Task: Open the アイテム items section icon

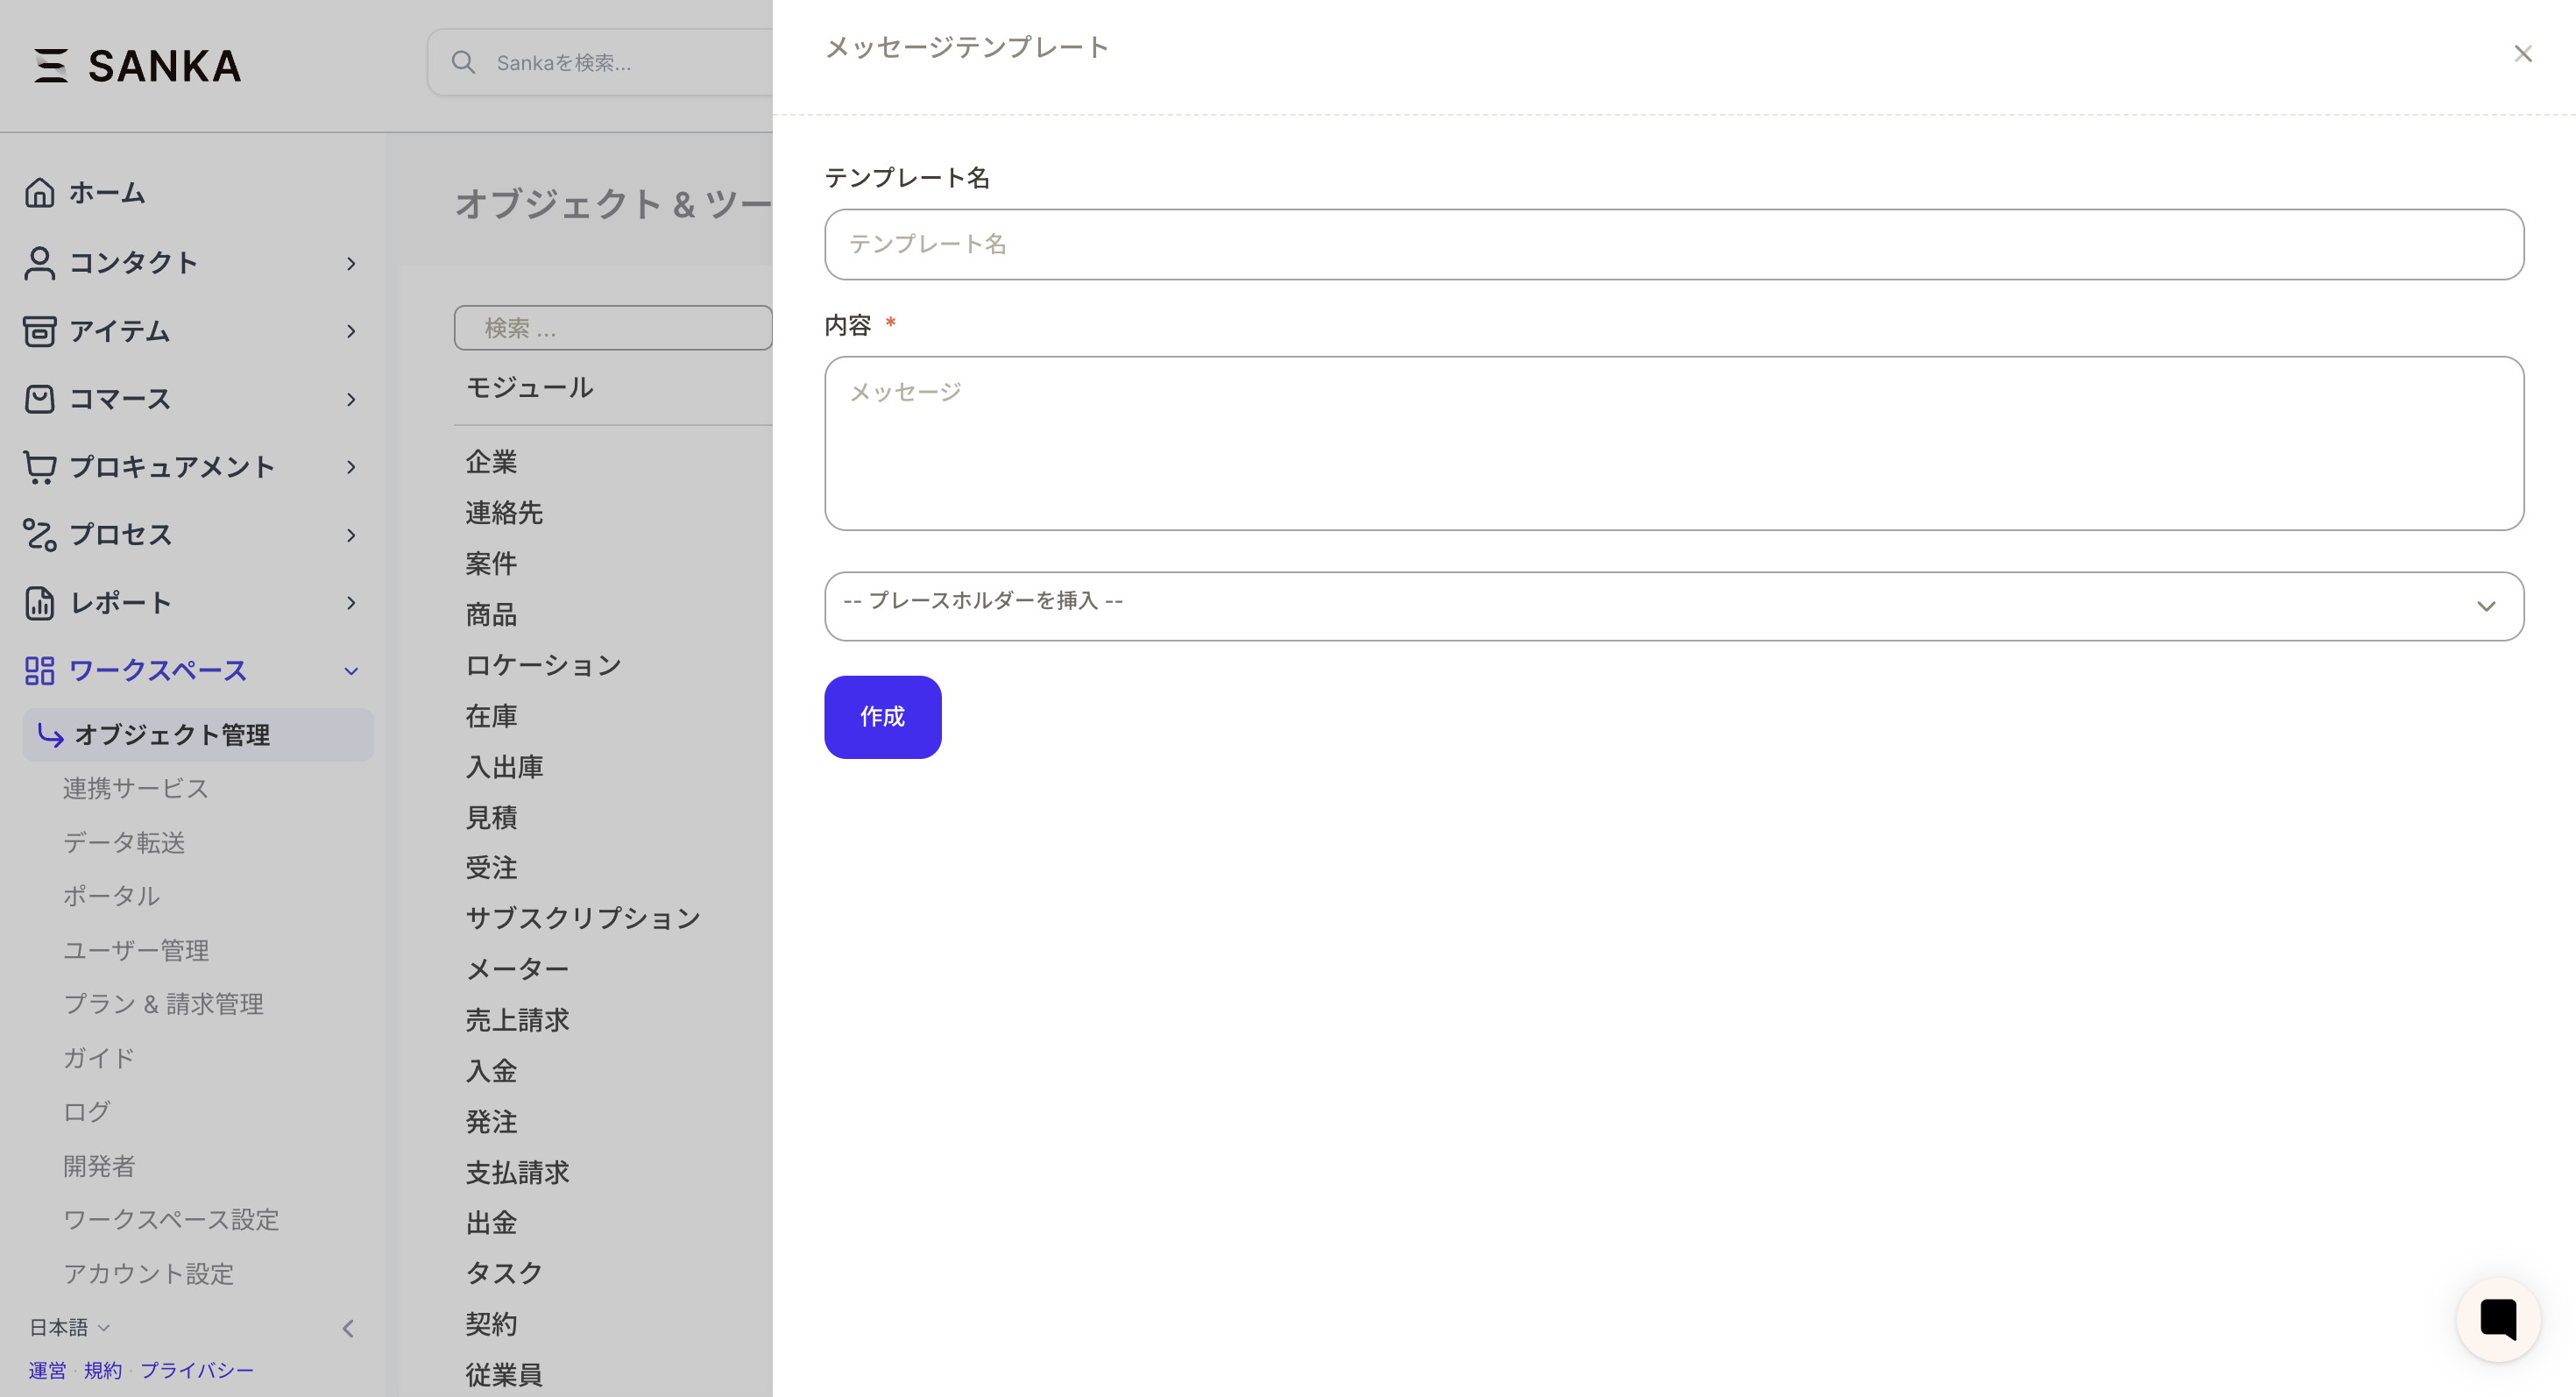Action: (x=40, y=331)
